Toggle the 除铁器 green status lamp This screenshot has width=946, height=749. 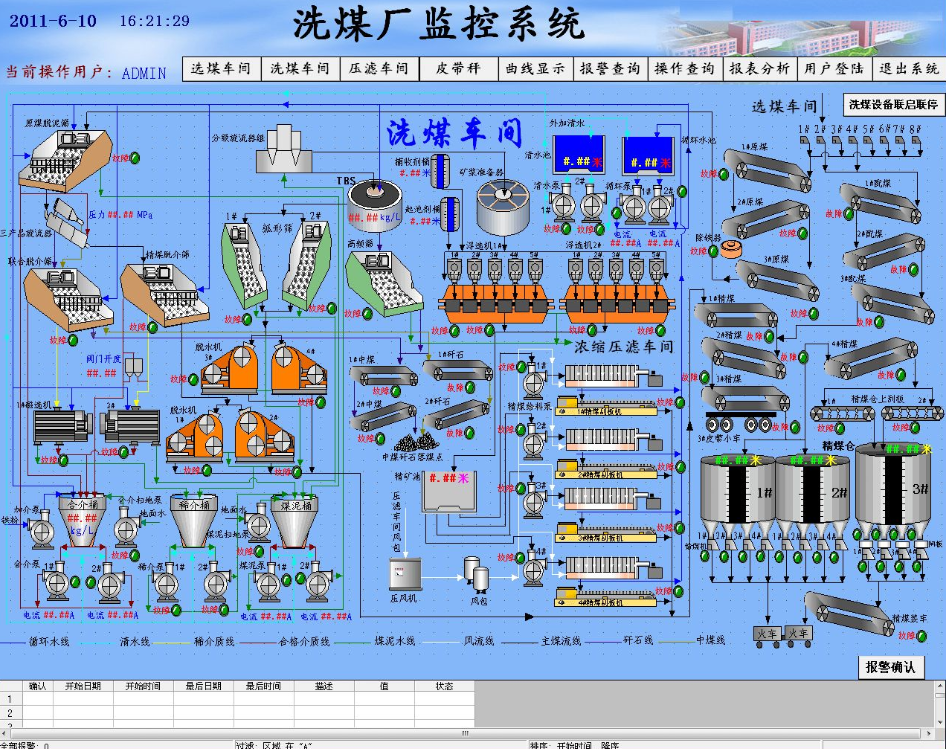point(713,251)
